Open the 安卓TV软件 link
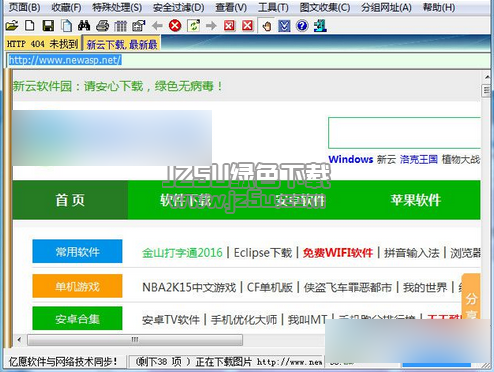The image size is (494, 372). coord(171,320)
